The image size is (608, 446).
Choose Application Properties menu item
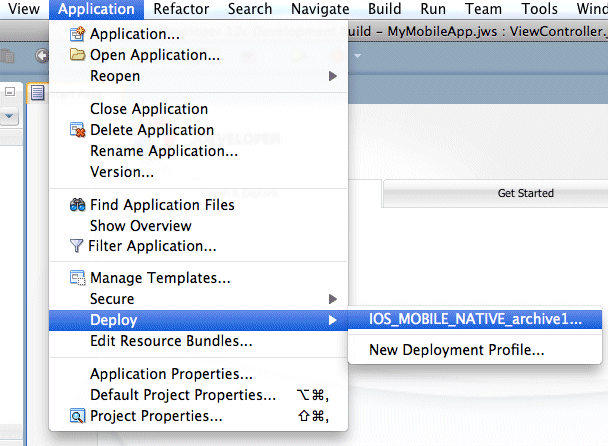tap(171, 374)
